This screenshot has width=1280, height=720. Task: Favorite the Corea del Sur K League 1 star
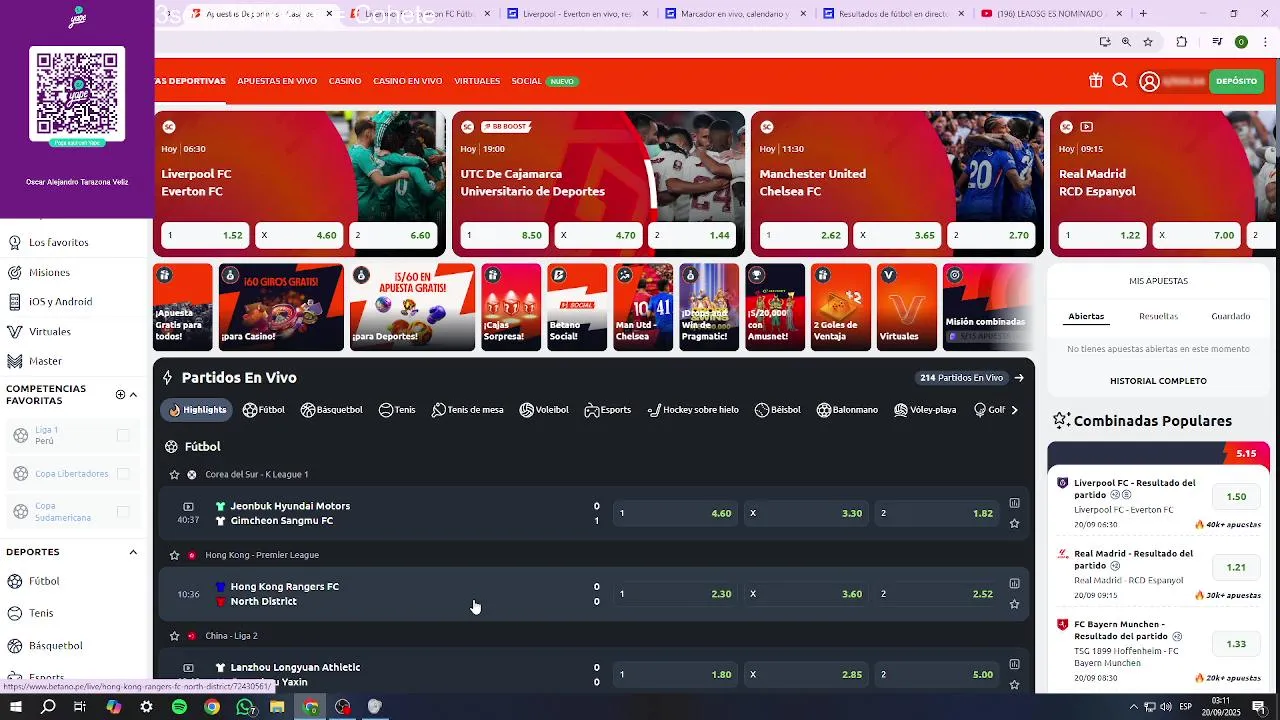click(x=175, y=475)
